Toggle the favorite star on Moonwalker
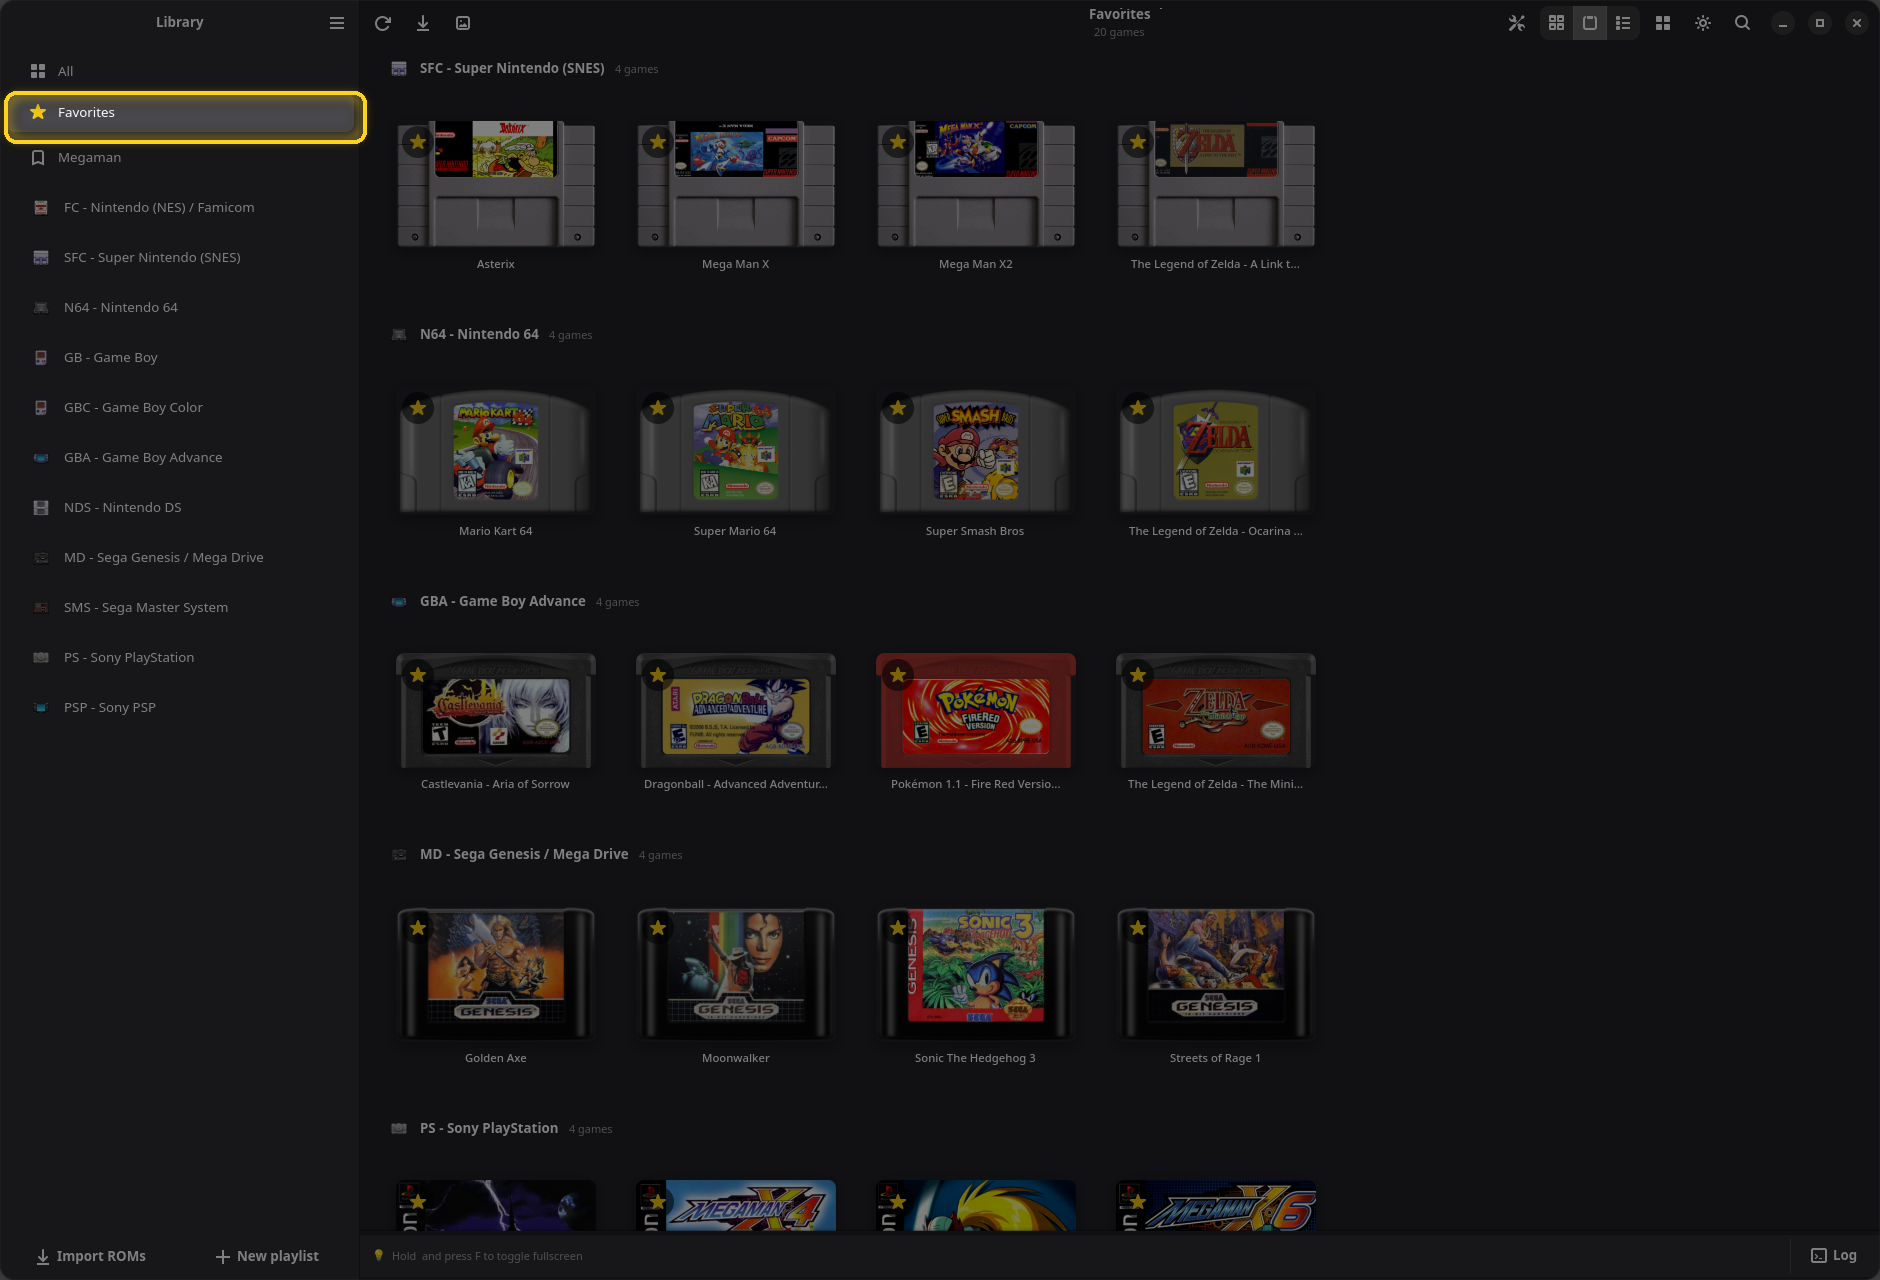The height and width of the screenshot is (1280, 1880). [x=658, y=928]
